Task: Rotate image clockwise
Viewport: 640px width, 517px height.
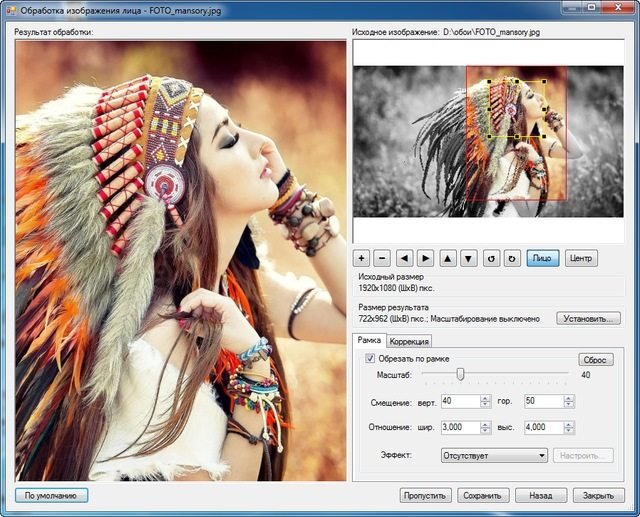Action: point(512,258)
